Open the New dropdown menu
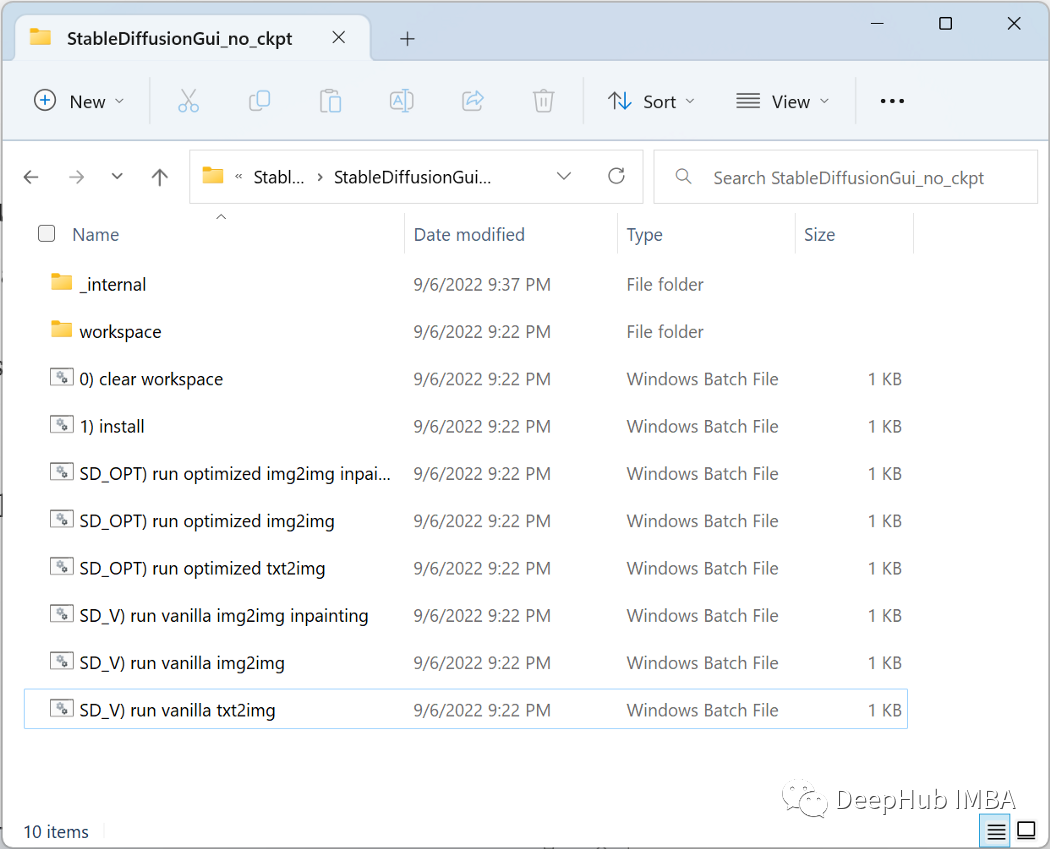Viewport: 1050px width, 849px height. [79, 101]
